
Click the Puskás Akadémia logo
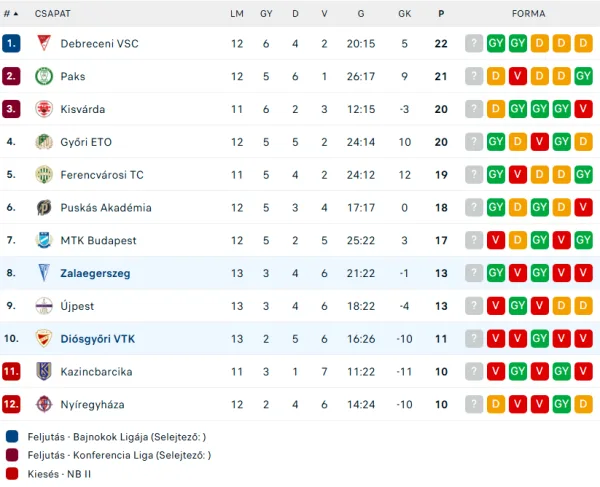click(x=44, y=208)
